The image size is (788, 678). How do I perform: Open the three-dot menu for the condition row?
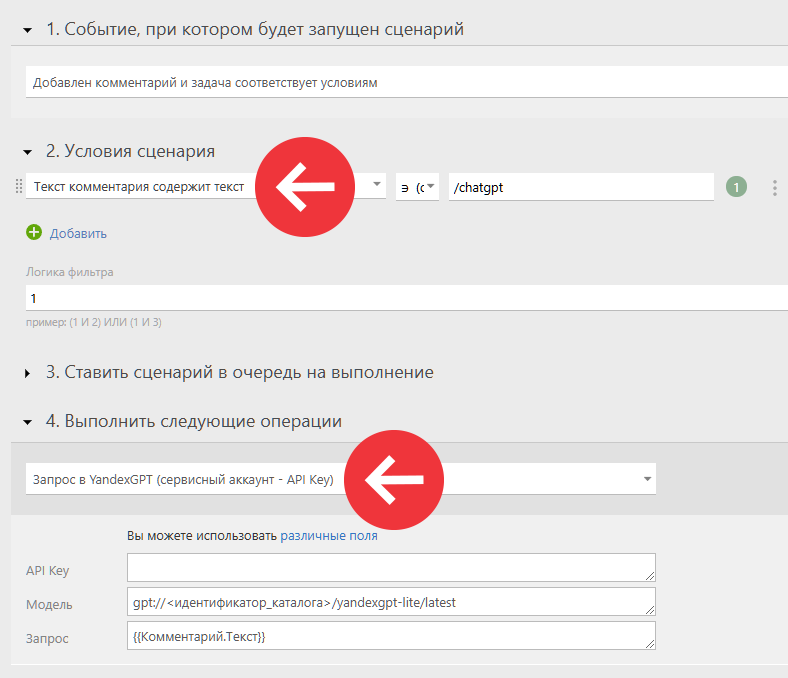click(x=774, y=187)
